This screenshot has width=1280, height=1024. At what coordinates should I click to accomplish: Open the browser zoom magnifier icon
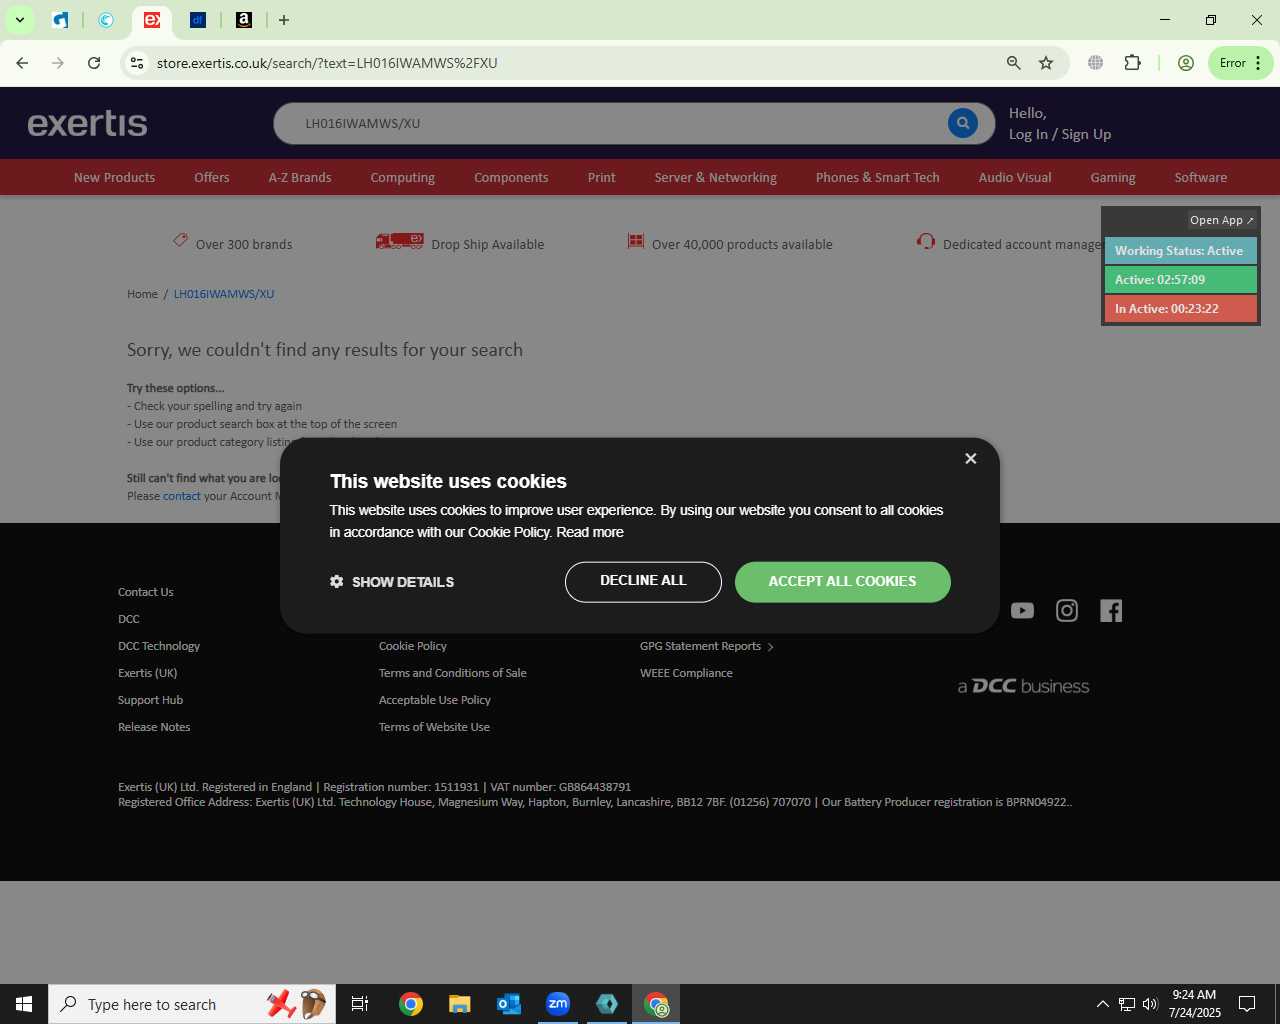pyautogui.click(x=1014, y=63)
